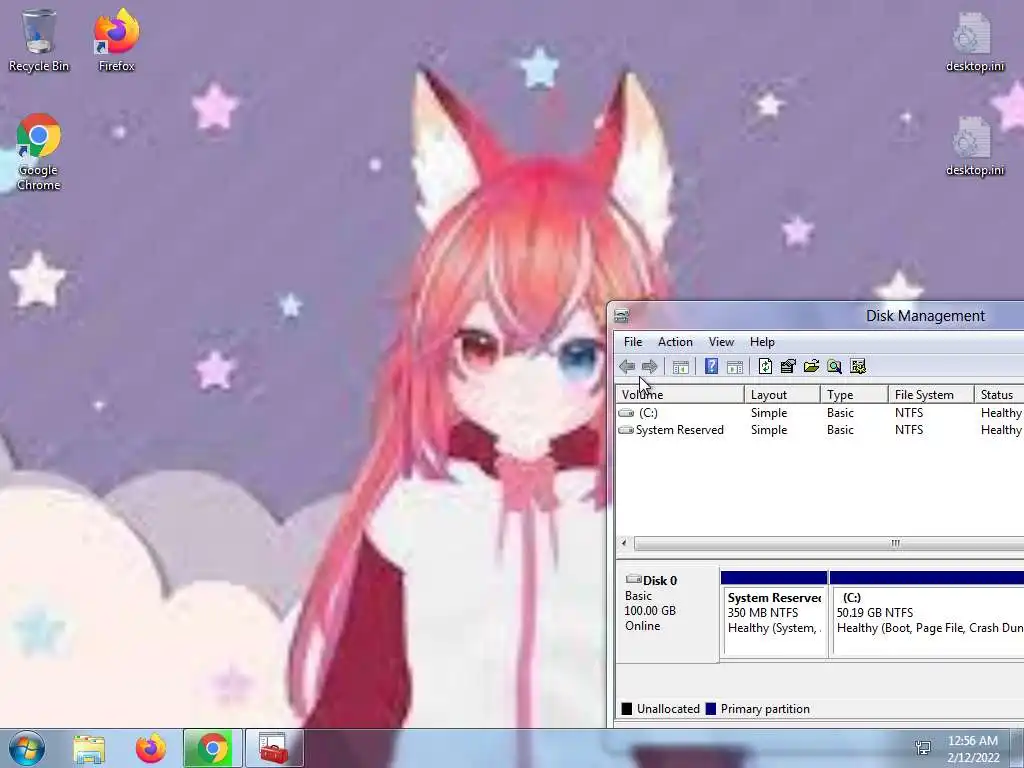Screen dimensions: 1024x768
Task: Open Windows Explorer from the taskbar
Action: click(89, 748)
